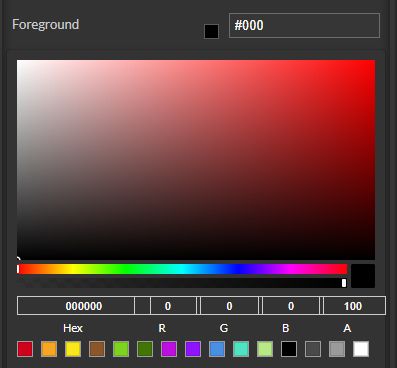Click the Foreground hex field showing #000
This screenshot has width=397, height=368.
[304, 26]
